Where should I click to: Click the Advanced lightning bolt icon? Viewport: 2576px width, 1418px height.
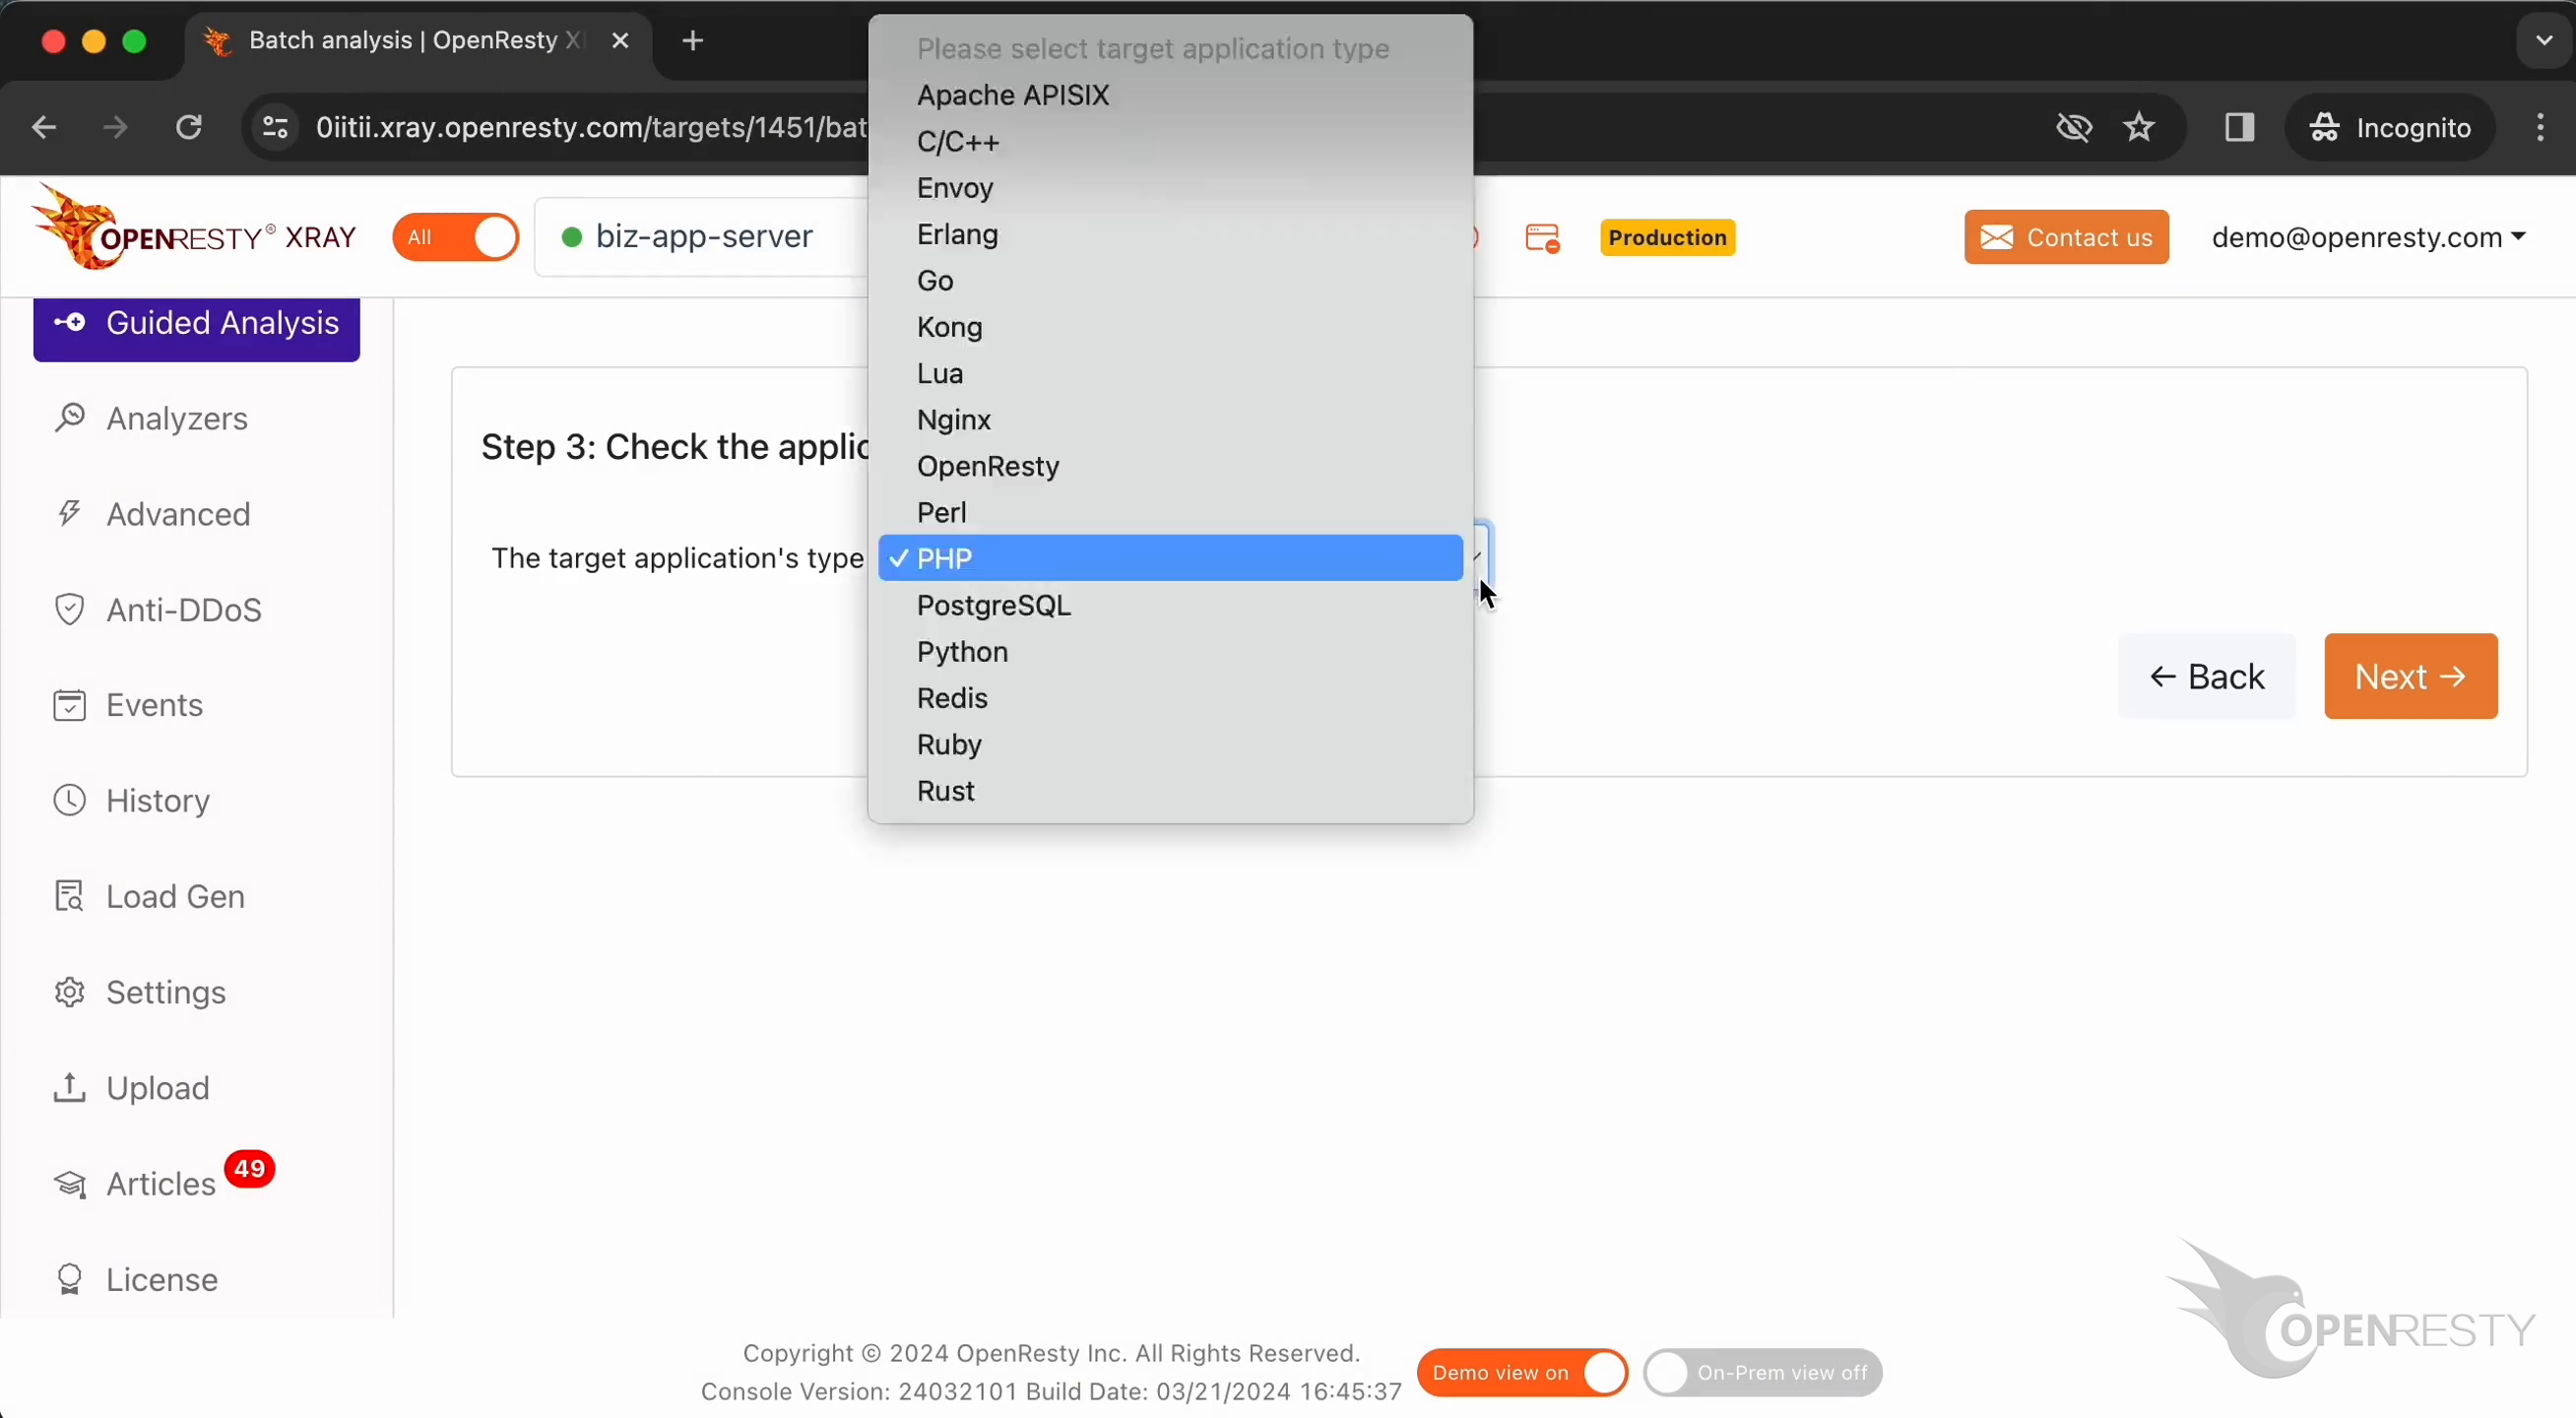coord(69,513)
